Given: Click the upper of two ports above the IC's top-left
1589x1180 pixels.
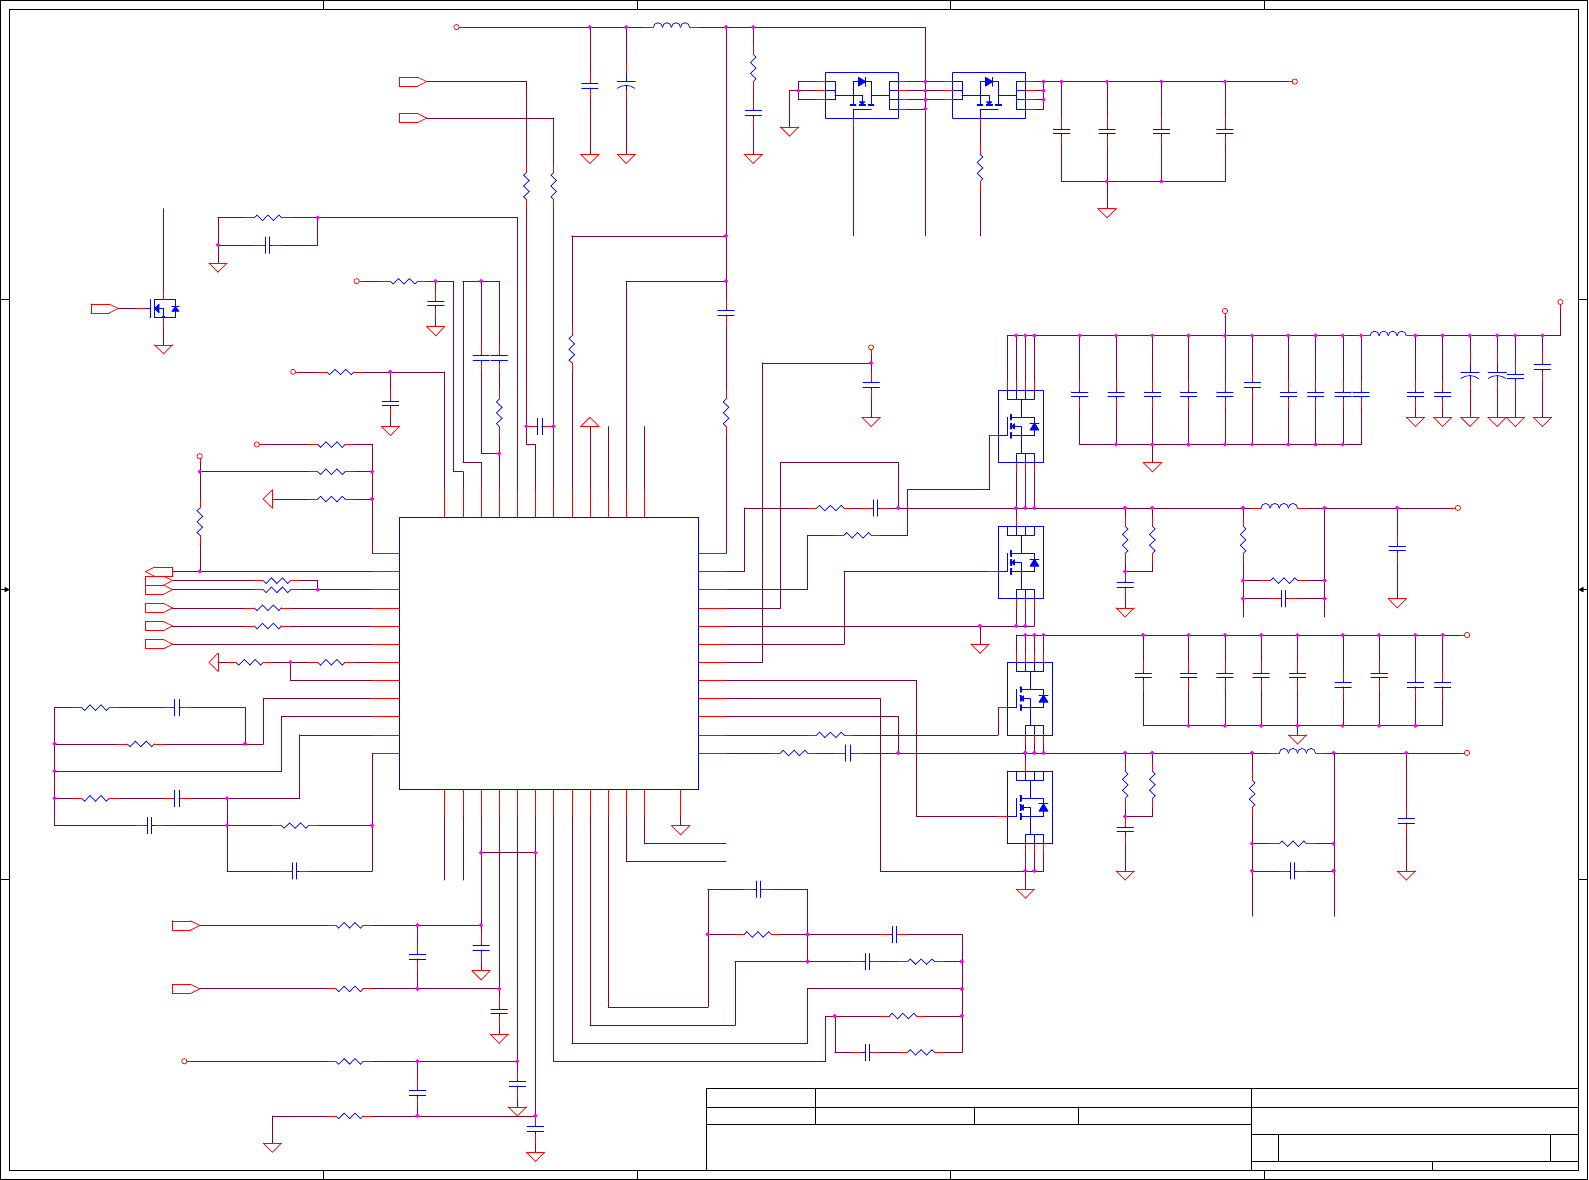Looking at the screenshot, I should coord(413,82).
